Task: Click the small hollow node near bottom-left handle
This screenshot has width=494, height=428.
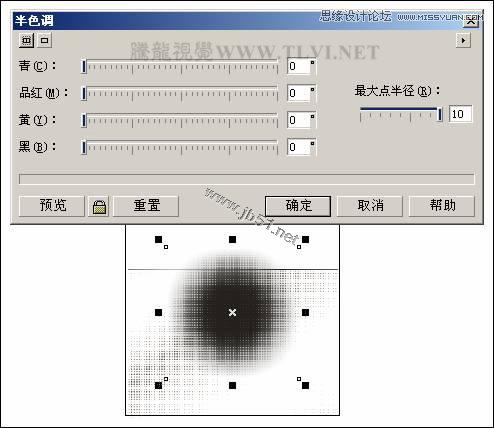Action: (166, 379)
